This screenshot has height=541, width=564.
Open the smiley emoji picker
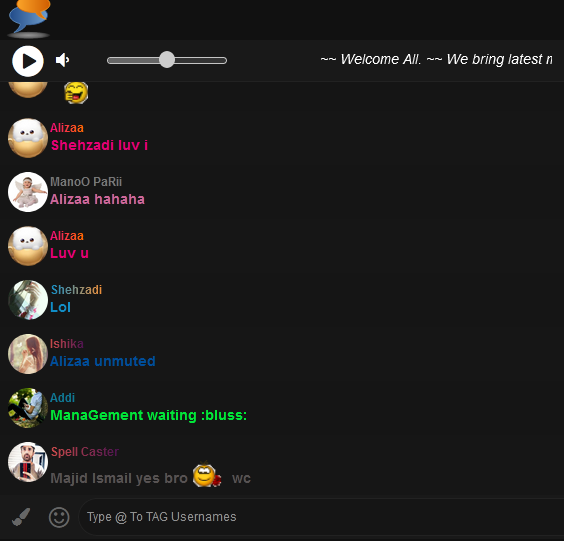59,517
